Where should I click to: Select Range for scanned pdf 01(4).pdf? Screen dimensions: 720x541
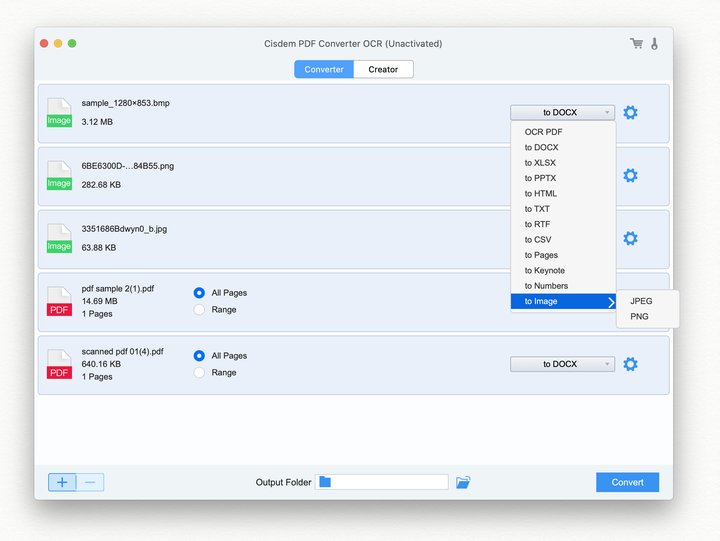point(200,373)
